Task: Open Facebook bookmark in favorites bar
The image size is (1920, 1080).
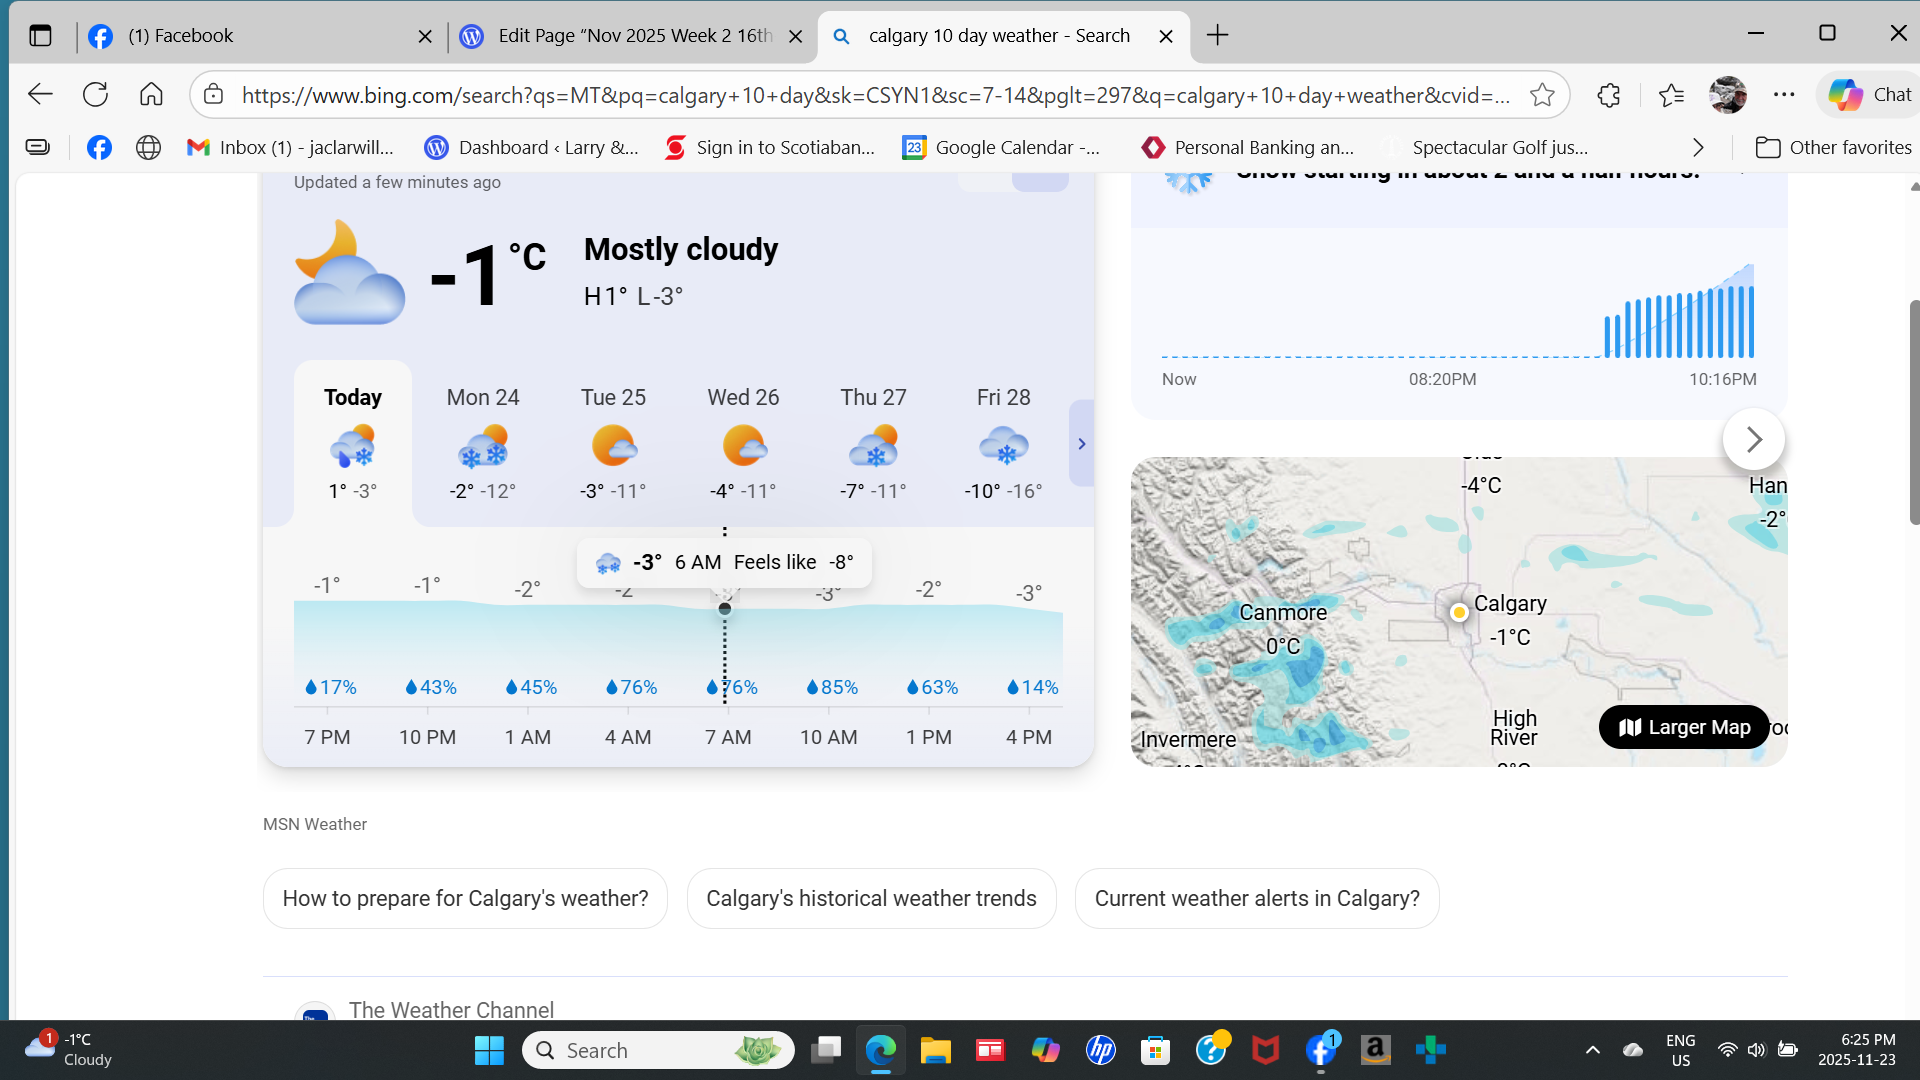Action: tap(99, 148)
